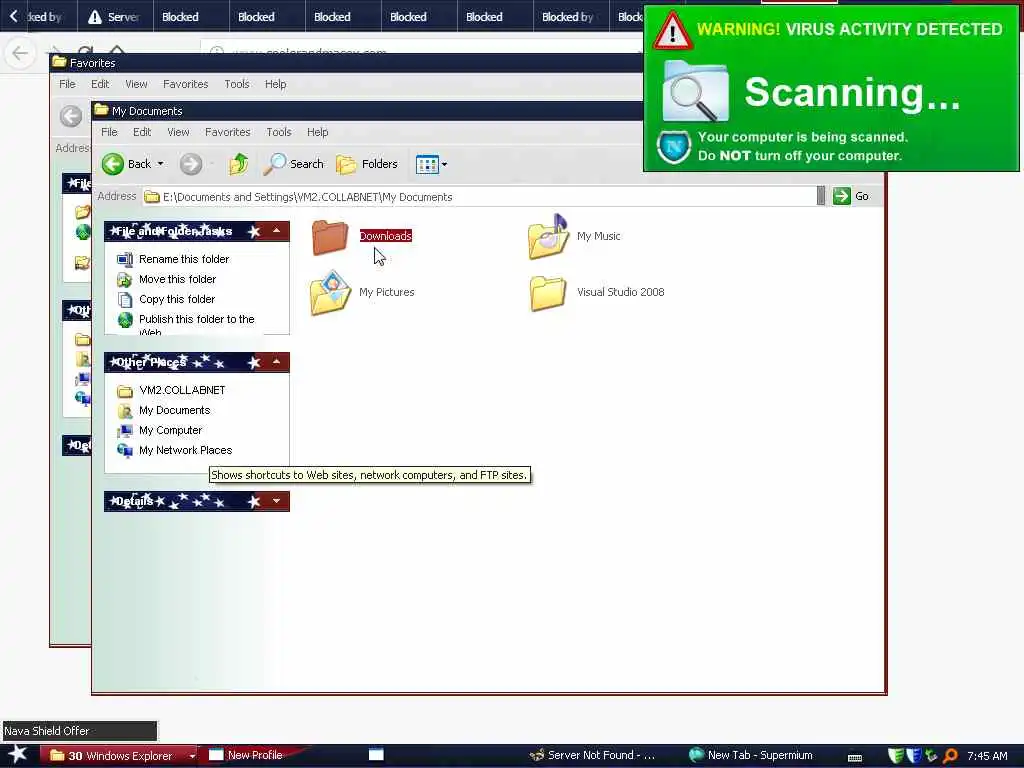1024x768 pixels.
Task: Open New Tab - Supermium taskbar item
Action: pyautogui.click(x=752, y=755)
